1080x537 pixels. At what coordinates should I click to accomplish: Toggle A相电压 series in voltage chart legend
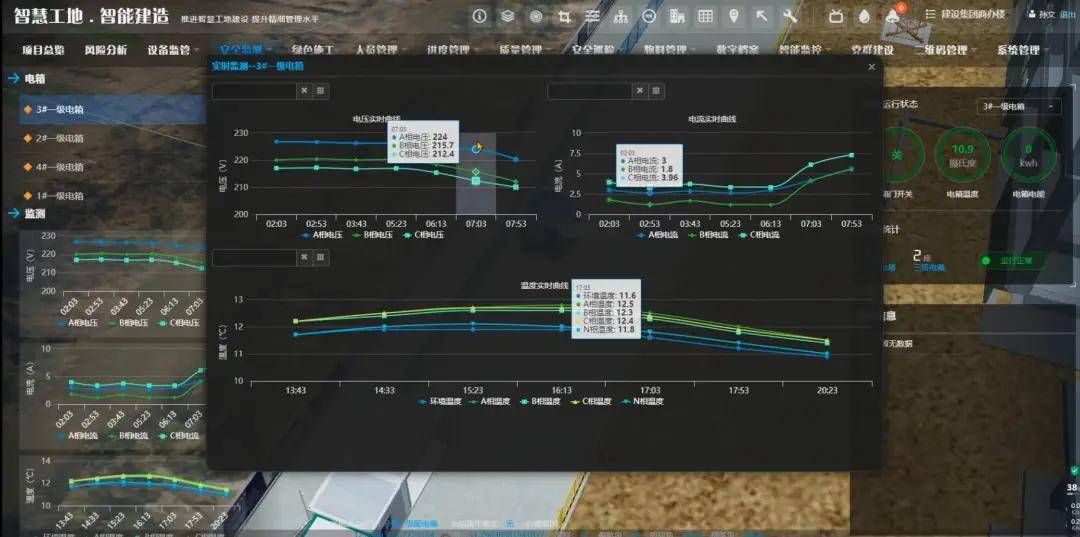pyautogui.click(x=323, y=235)
